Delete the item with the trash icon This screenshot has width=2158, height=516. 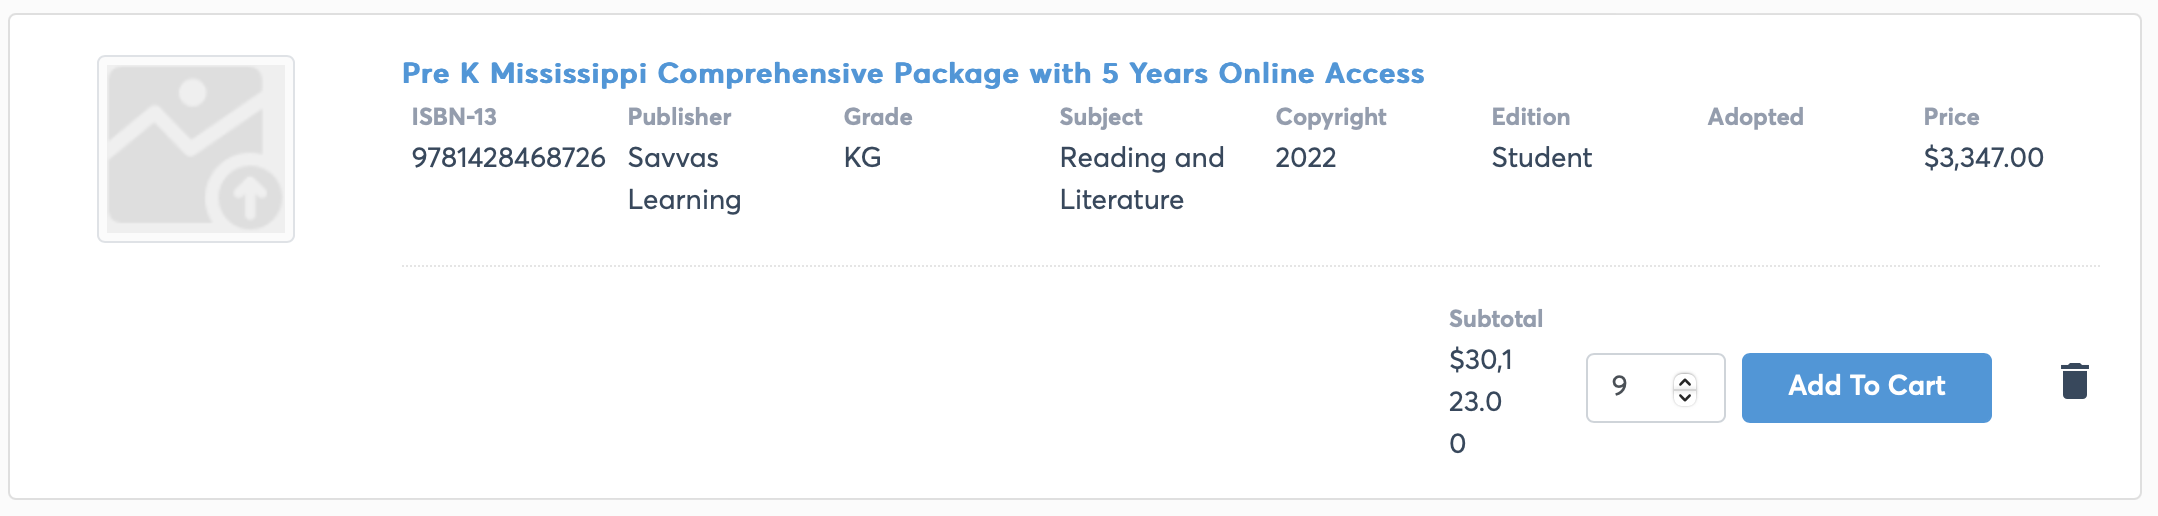(x=2075, y=381)
